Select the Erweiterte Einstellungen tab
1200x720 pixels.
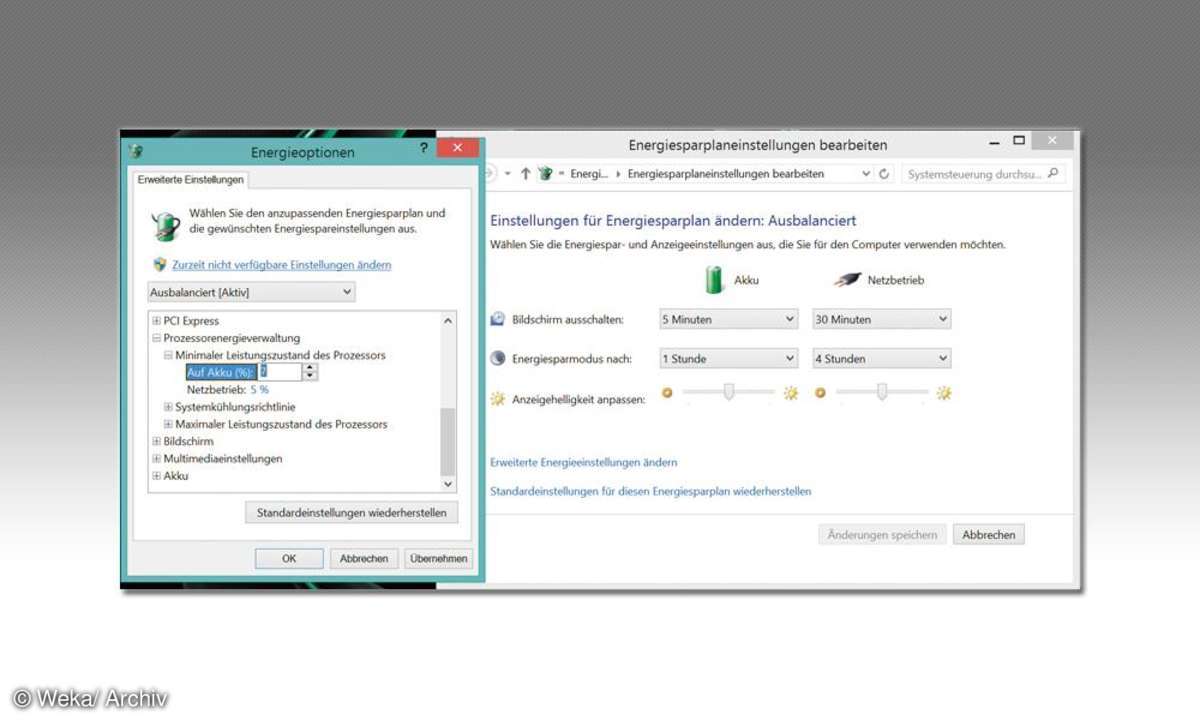click(190, 179)
